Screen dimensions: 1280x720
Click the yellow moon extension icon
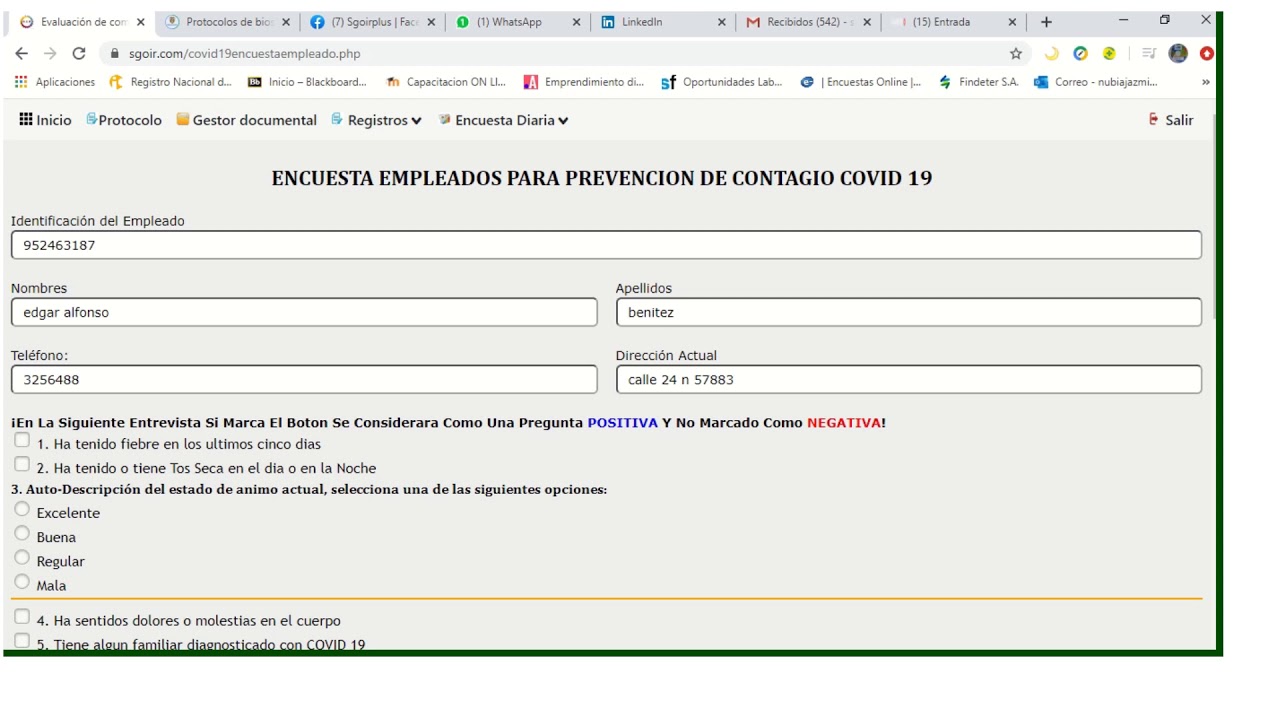coord(1051,54)
